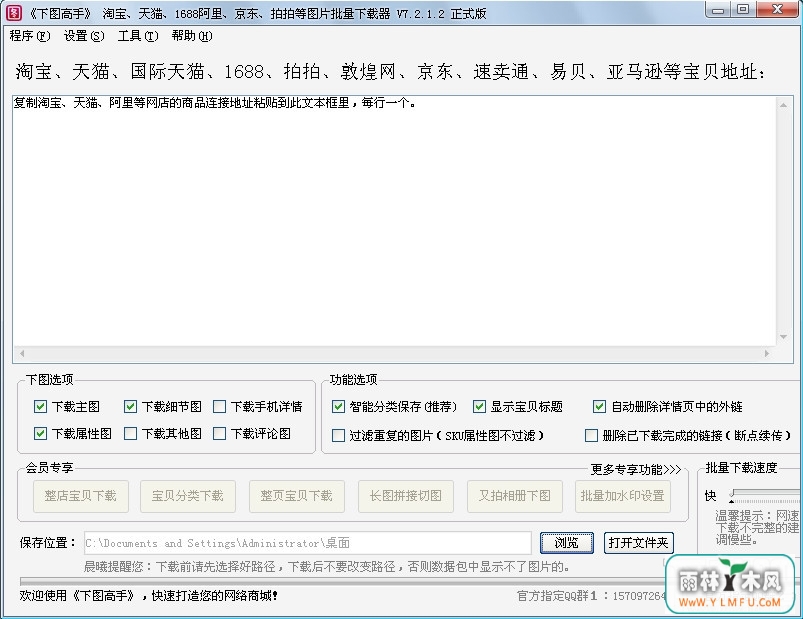Image resolution: width=803 pixels, height=619 pixels.
Task: Click the 宝贝分类下载 button
Action: click(x=188, y=496)
